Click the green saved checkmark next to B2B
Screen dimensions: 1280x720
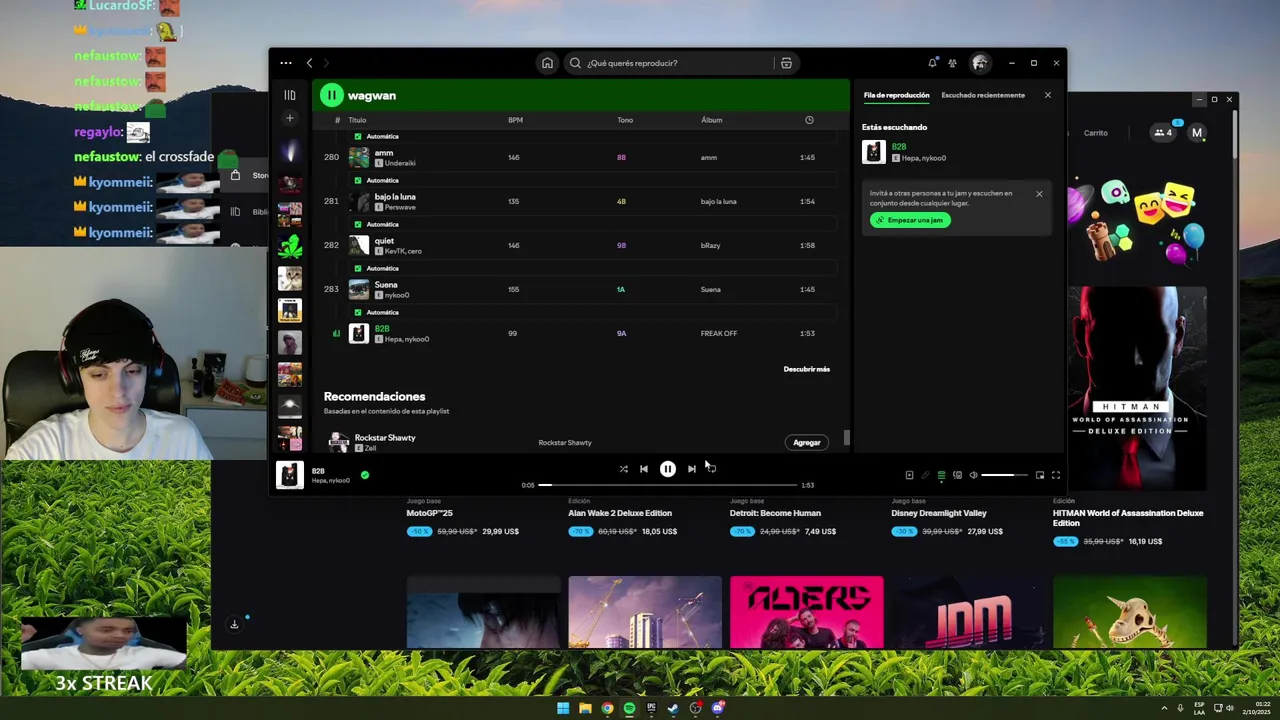pyautogui.click(x=364, y=475)
